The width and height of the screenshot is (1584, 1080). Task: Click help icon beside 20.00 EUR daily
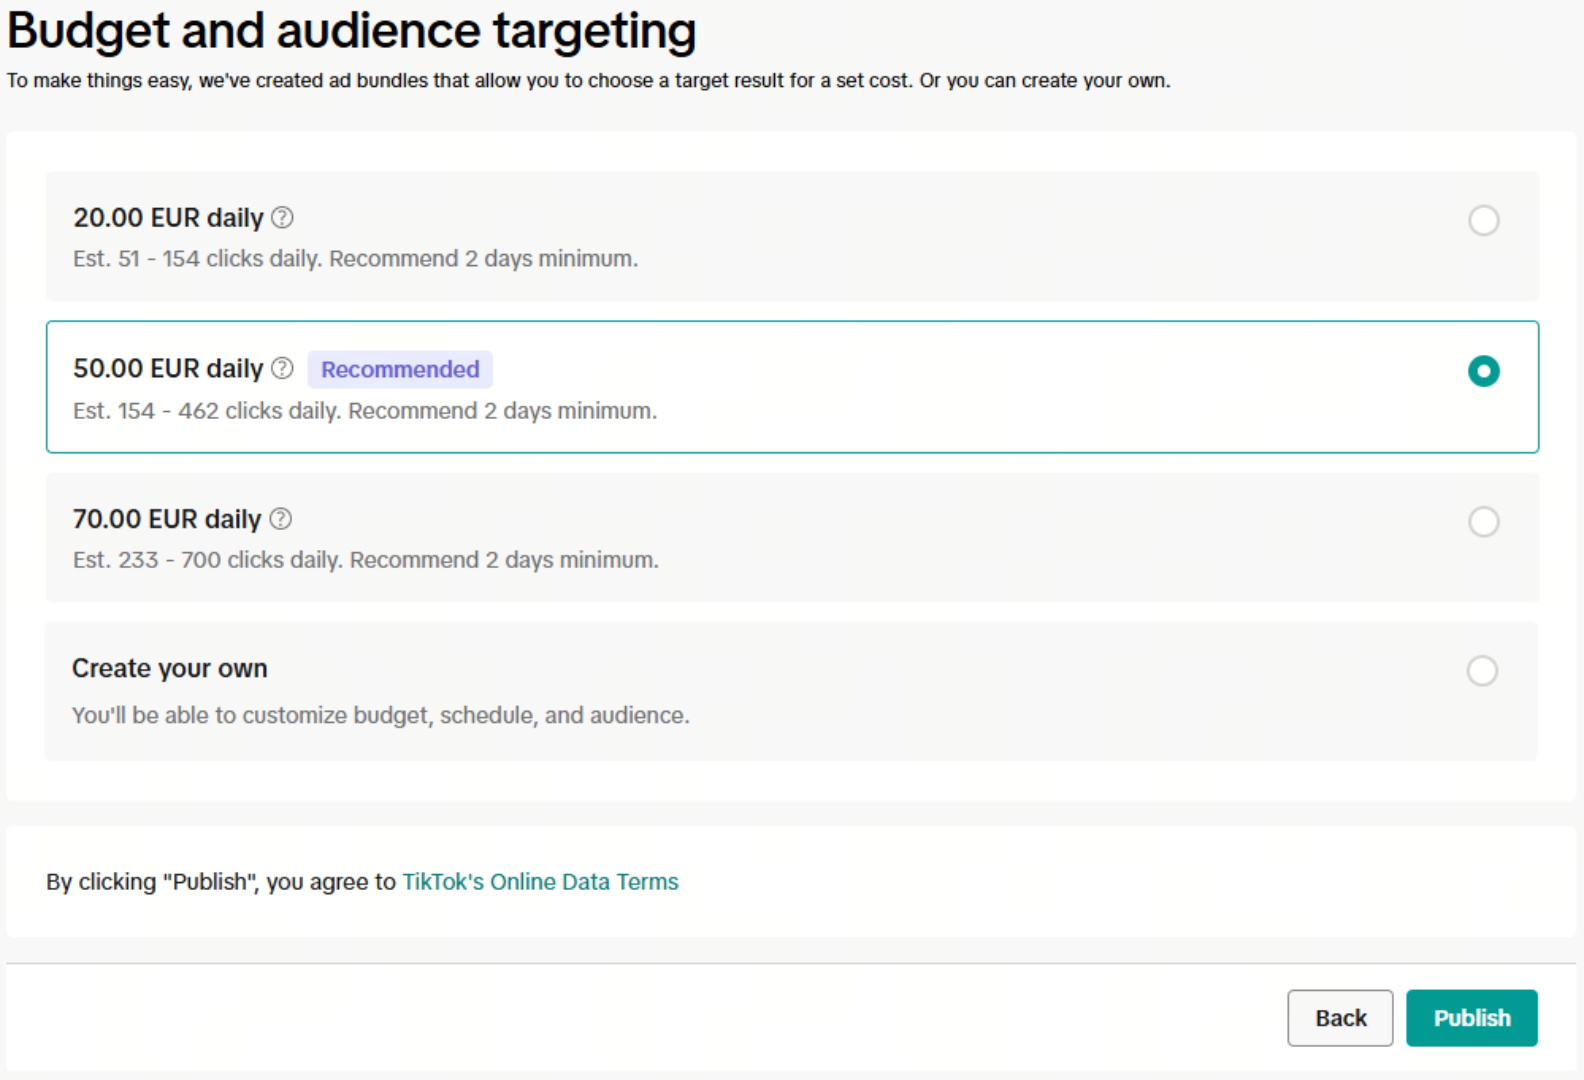[x=283, y=217]
